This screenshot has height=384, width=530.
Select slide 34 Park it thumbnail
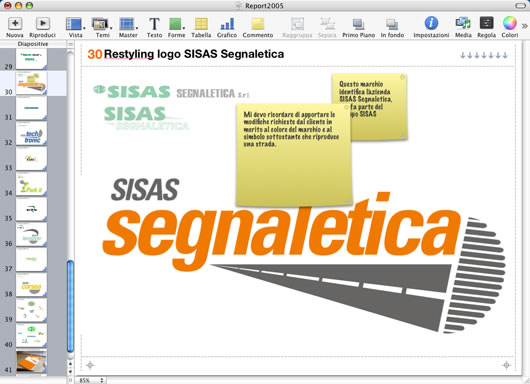31,184
